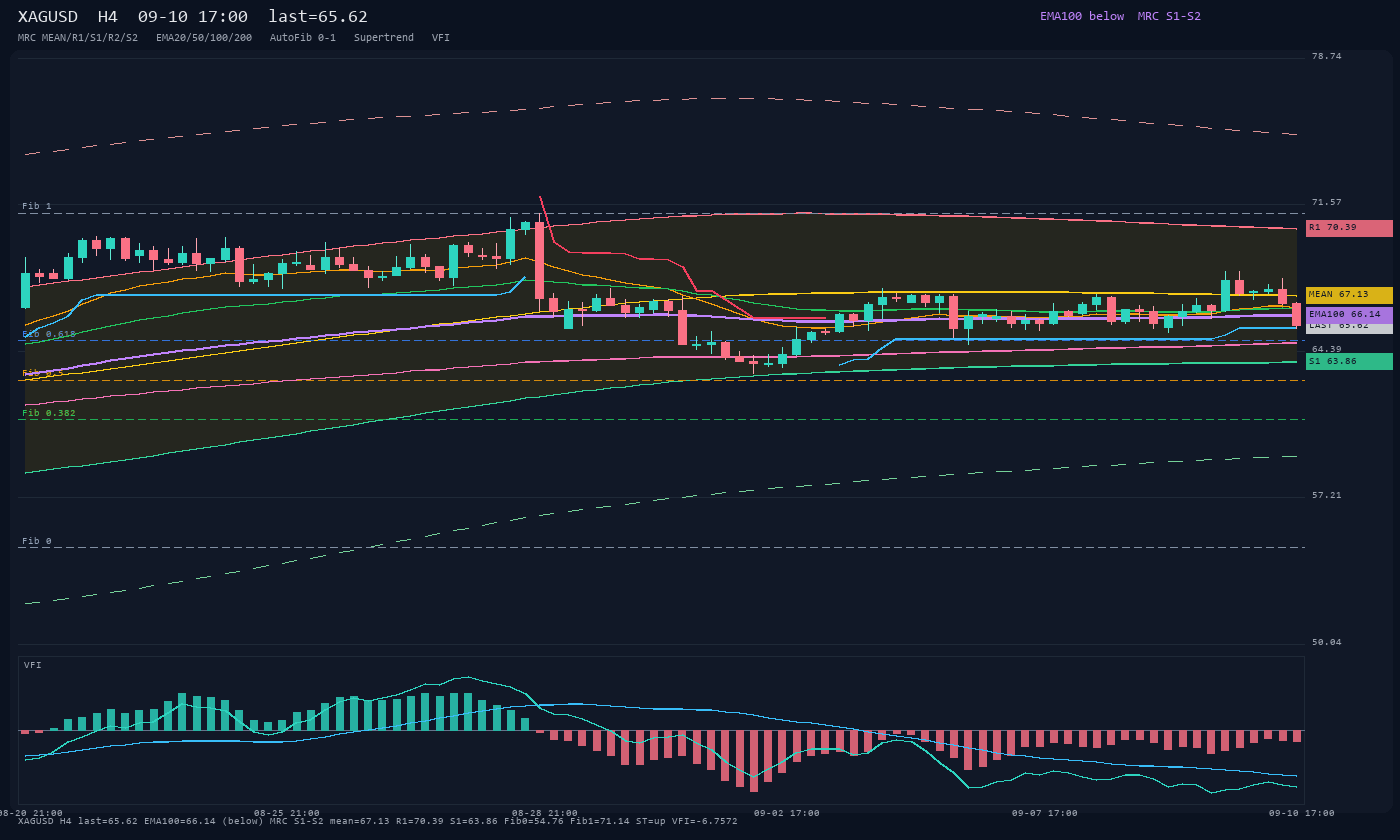Click the EMA20/50/100/200 legend label

click(x=204, y=38)
